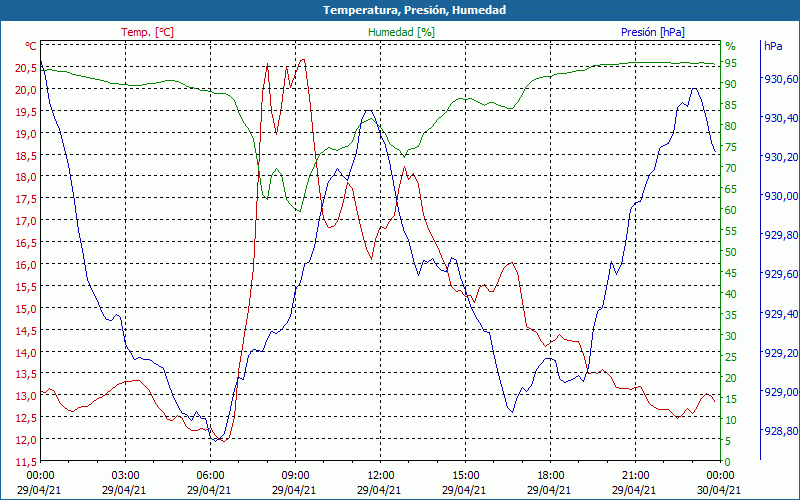Click the 19,0 temperature axis value
Screen dimensions: 800x500
(26, 134)
